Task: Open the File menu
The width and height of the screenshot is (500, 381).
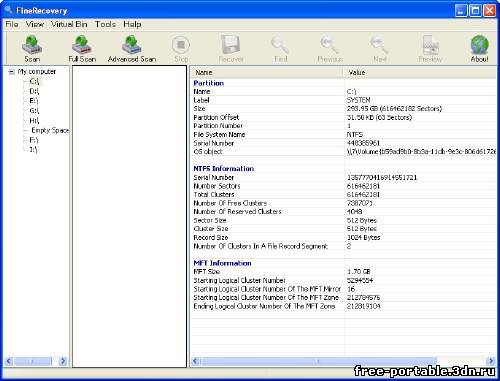Action: pyautogui.click(x=12, y=24)
